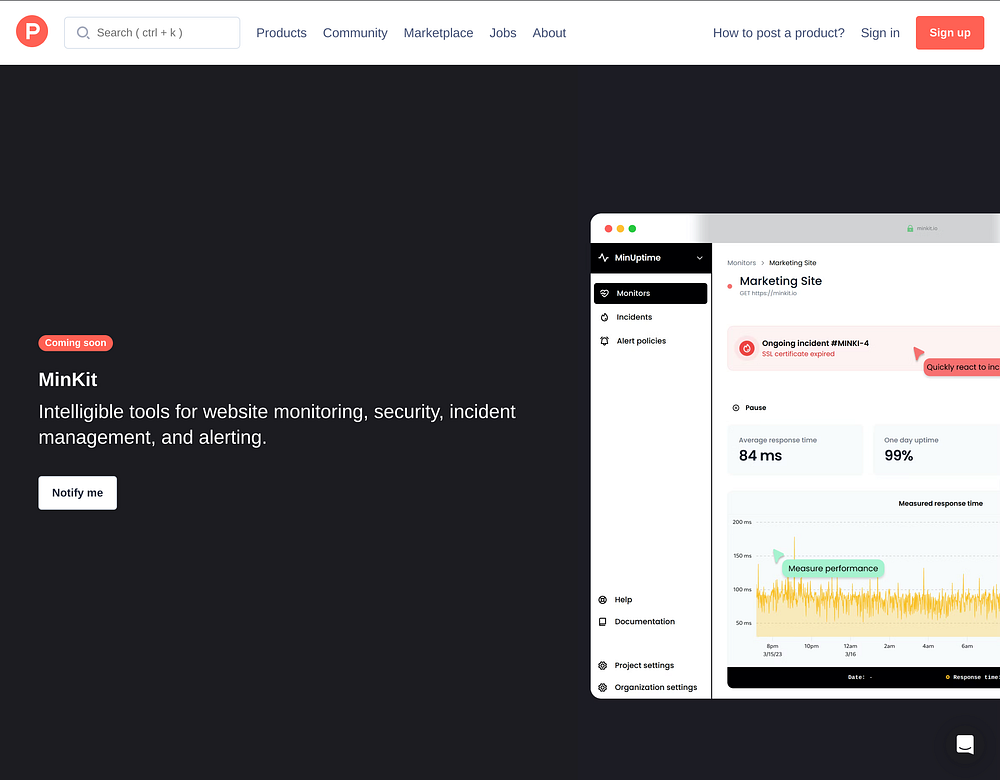Viewport: 1000px width, 780px height.
Task: Open the Products menu
Action: pyautogui.click(x=281, y=33)
